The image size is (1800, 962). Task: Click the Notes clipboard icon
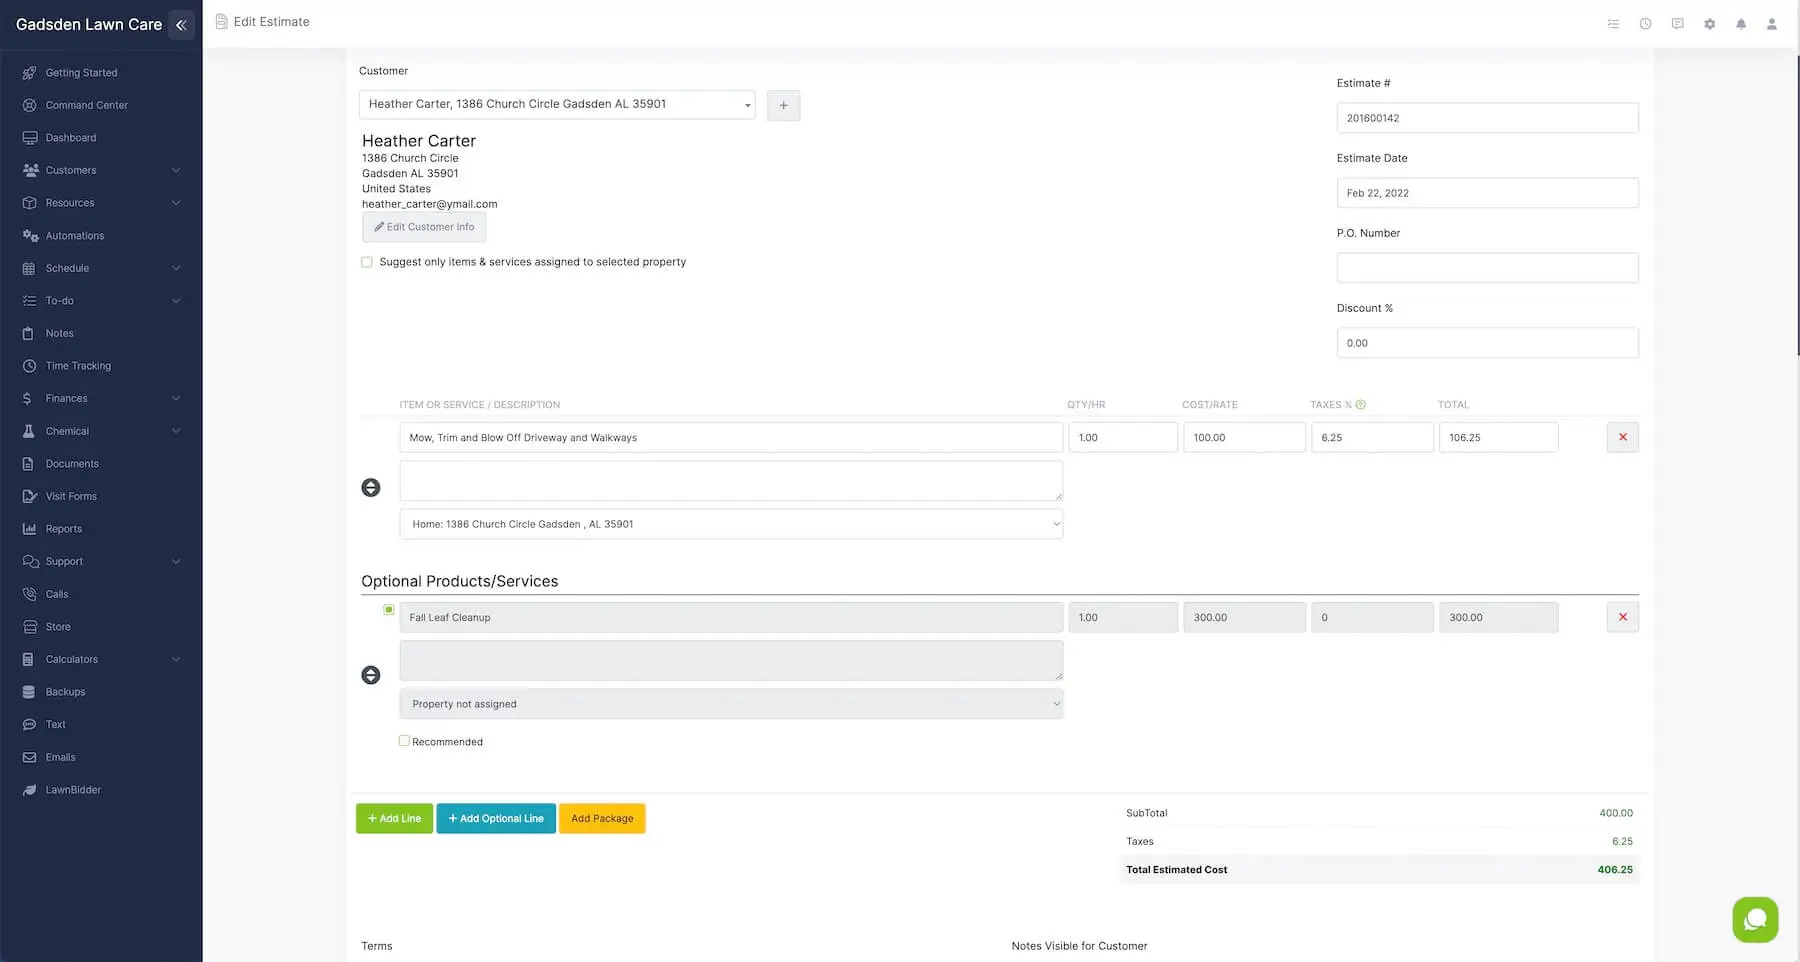[29, 333]
